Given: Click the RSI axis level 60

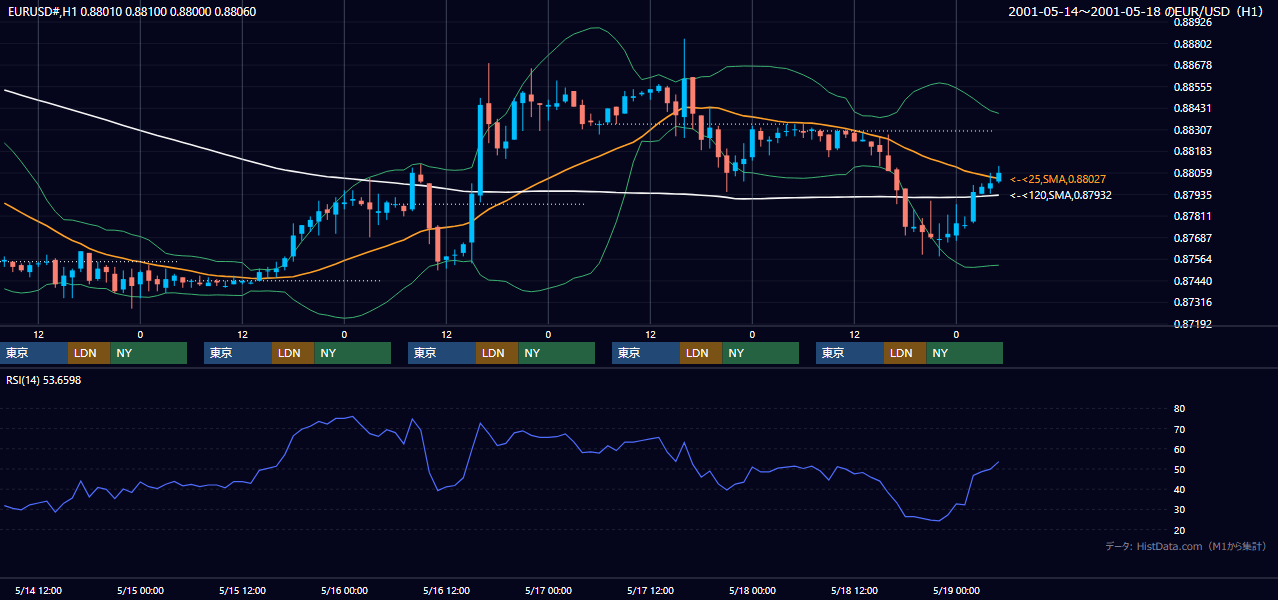Looking at the screenshot, I should [1180, 449].
